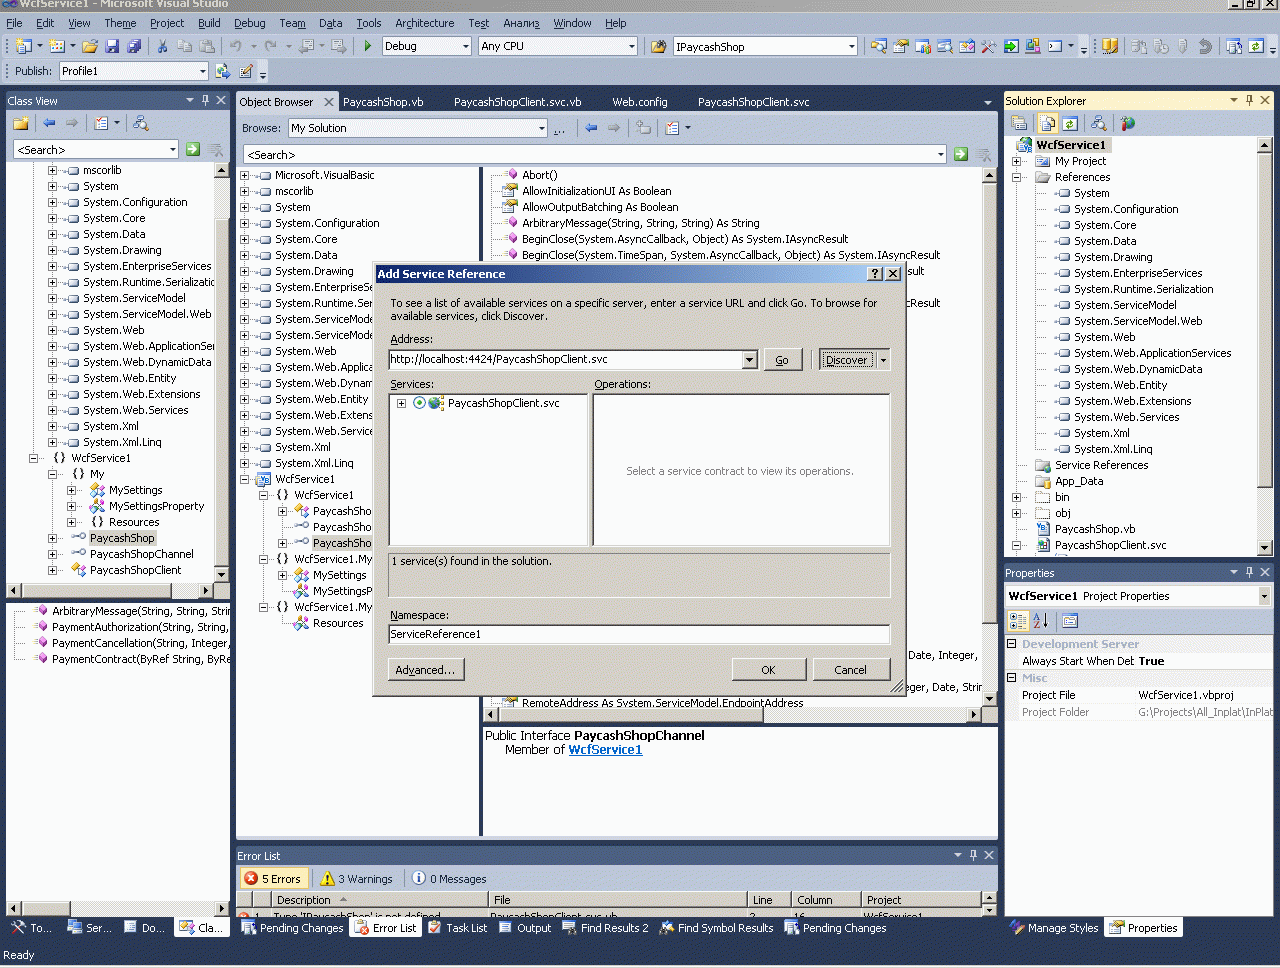Click Back arrow in Class View toolbar

[x=49, y=123]
